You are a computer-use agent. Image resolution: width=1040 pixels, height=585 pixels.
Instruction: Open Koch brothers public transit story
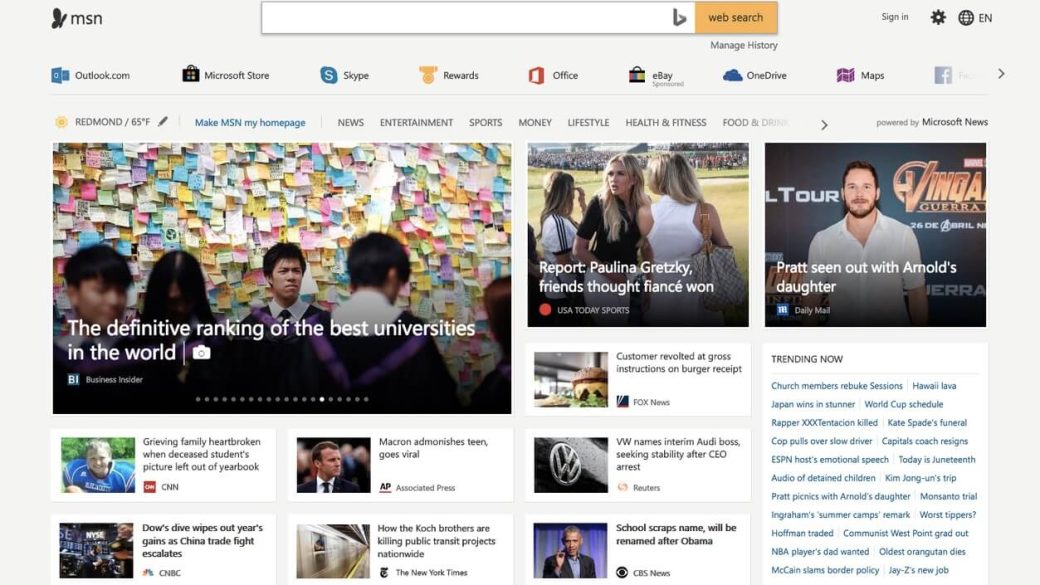pyautogui.click(x=401, y=550)
